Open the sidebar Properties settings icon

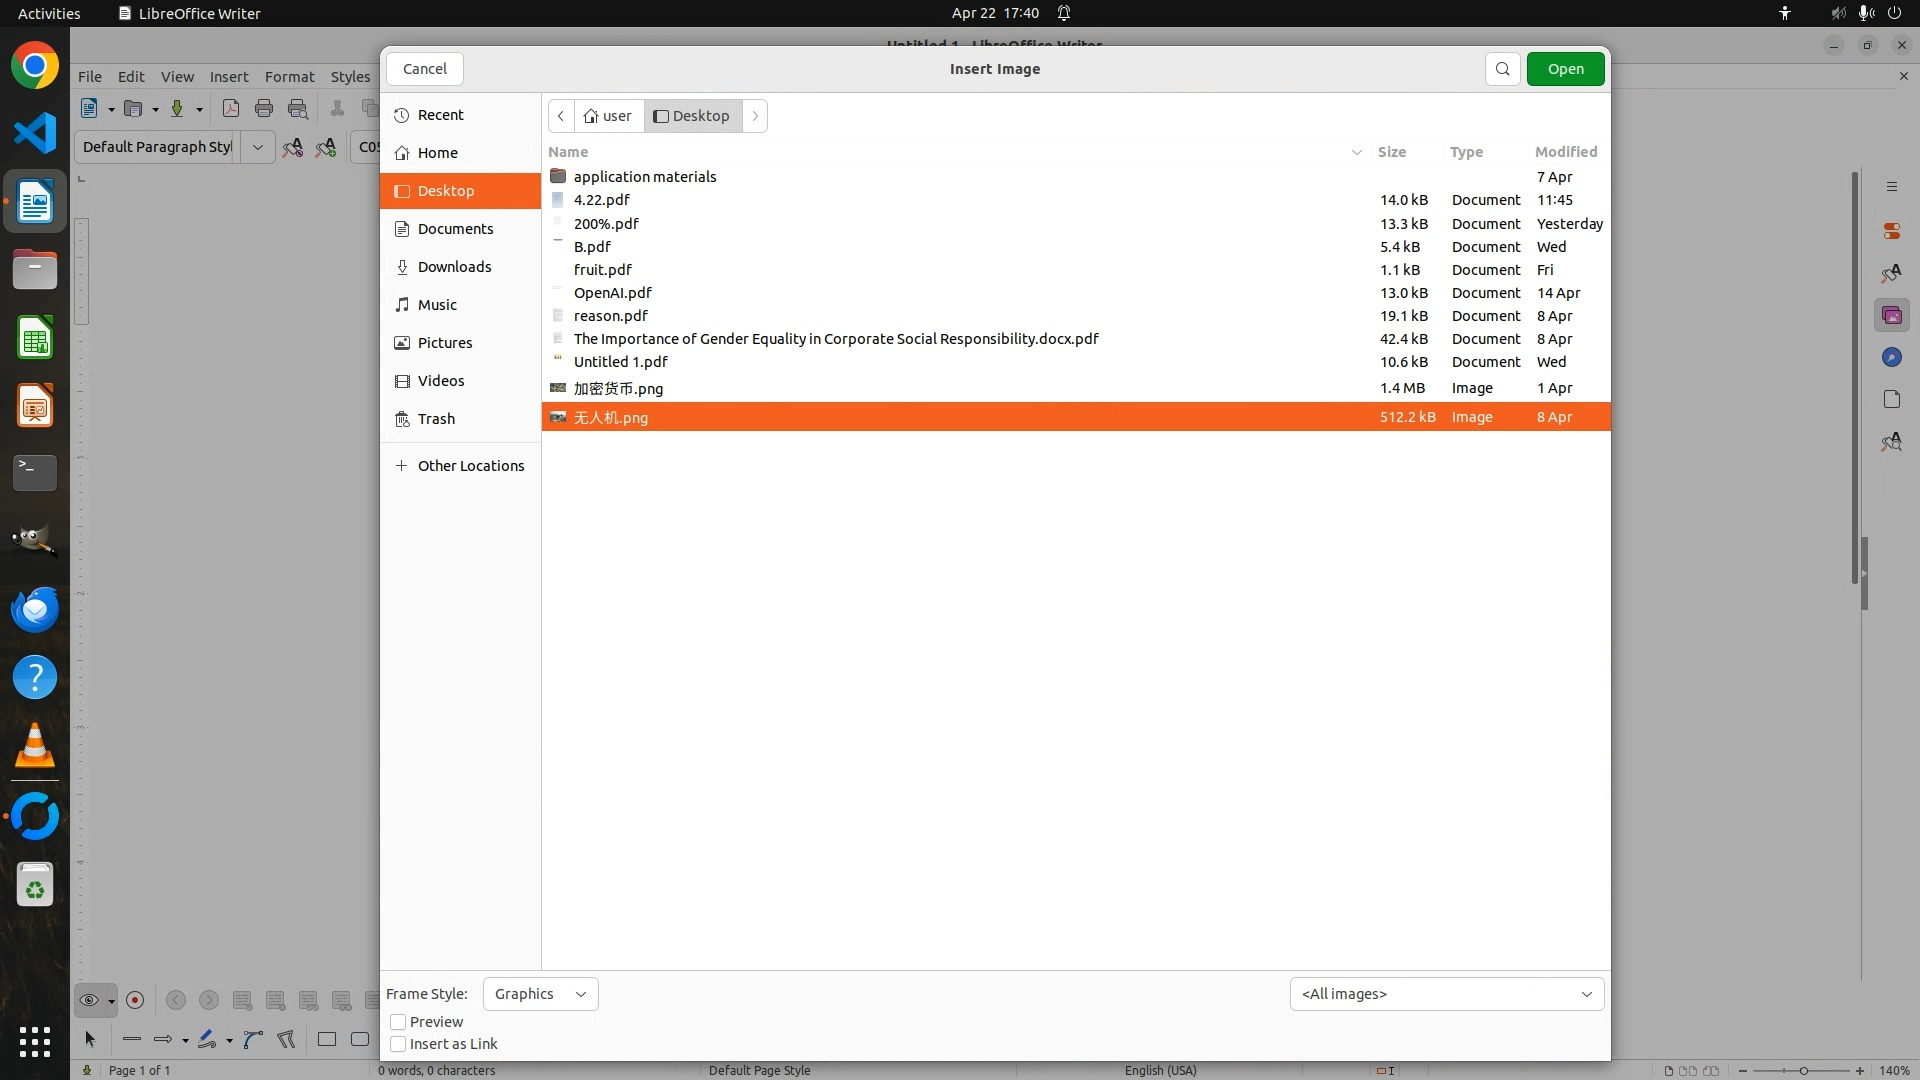[x=1891, y=231]
